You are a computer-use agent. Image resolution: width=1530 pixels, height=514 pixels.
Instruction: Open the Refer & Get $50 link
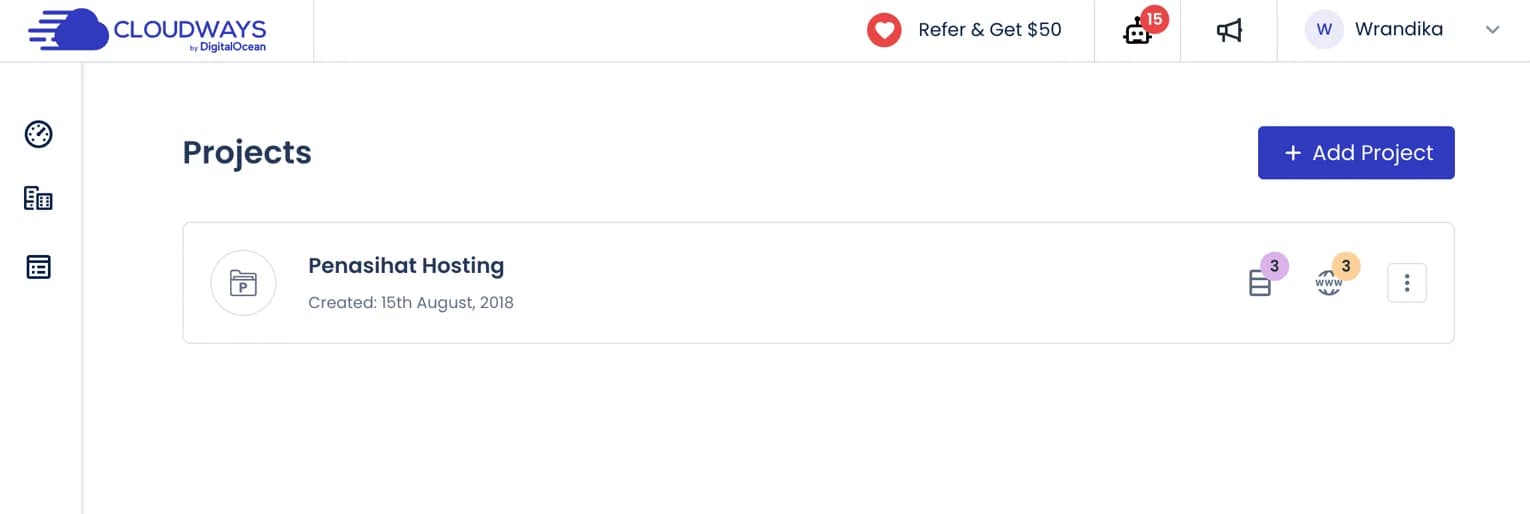coord(989,30)
